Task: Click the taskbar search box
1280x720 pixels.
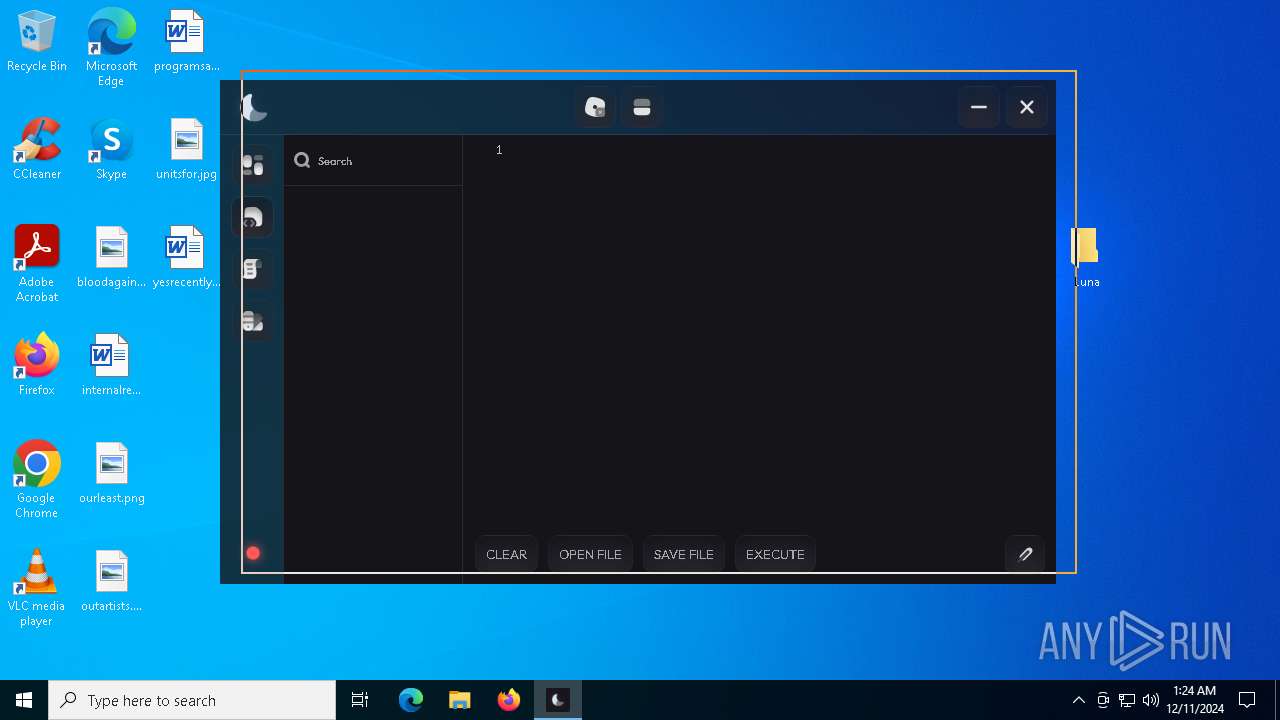Action: point(192,700)
